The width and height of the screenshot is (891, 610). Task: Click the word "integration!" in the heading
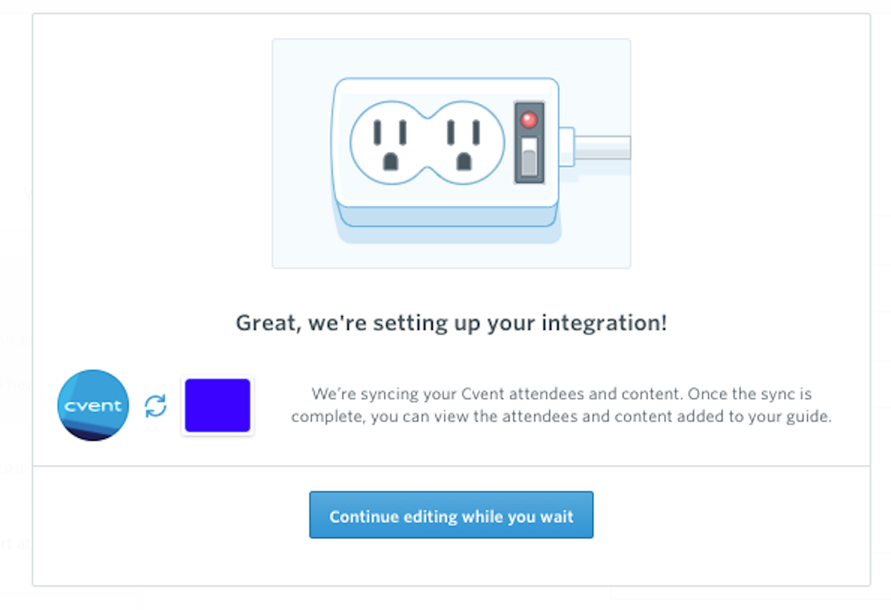604,323
